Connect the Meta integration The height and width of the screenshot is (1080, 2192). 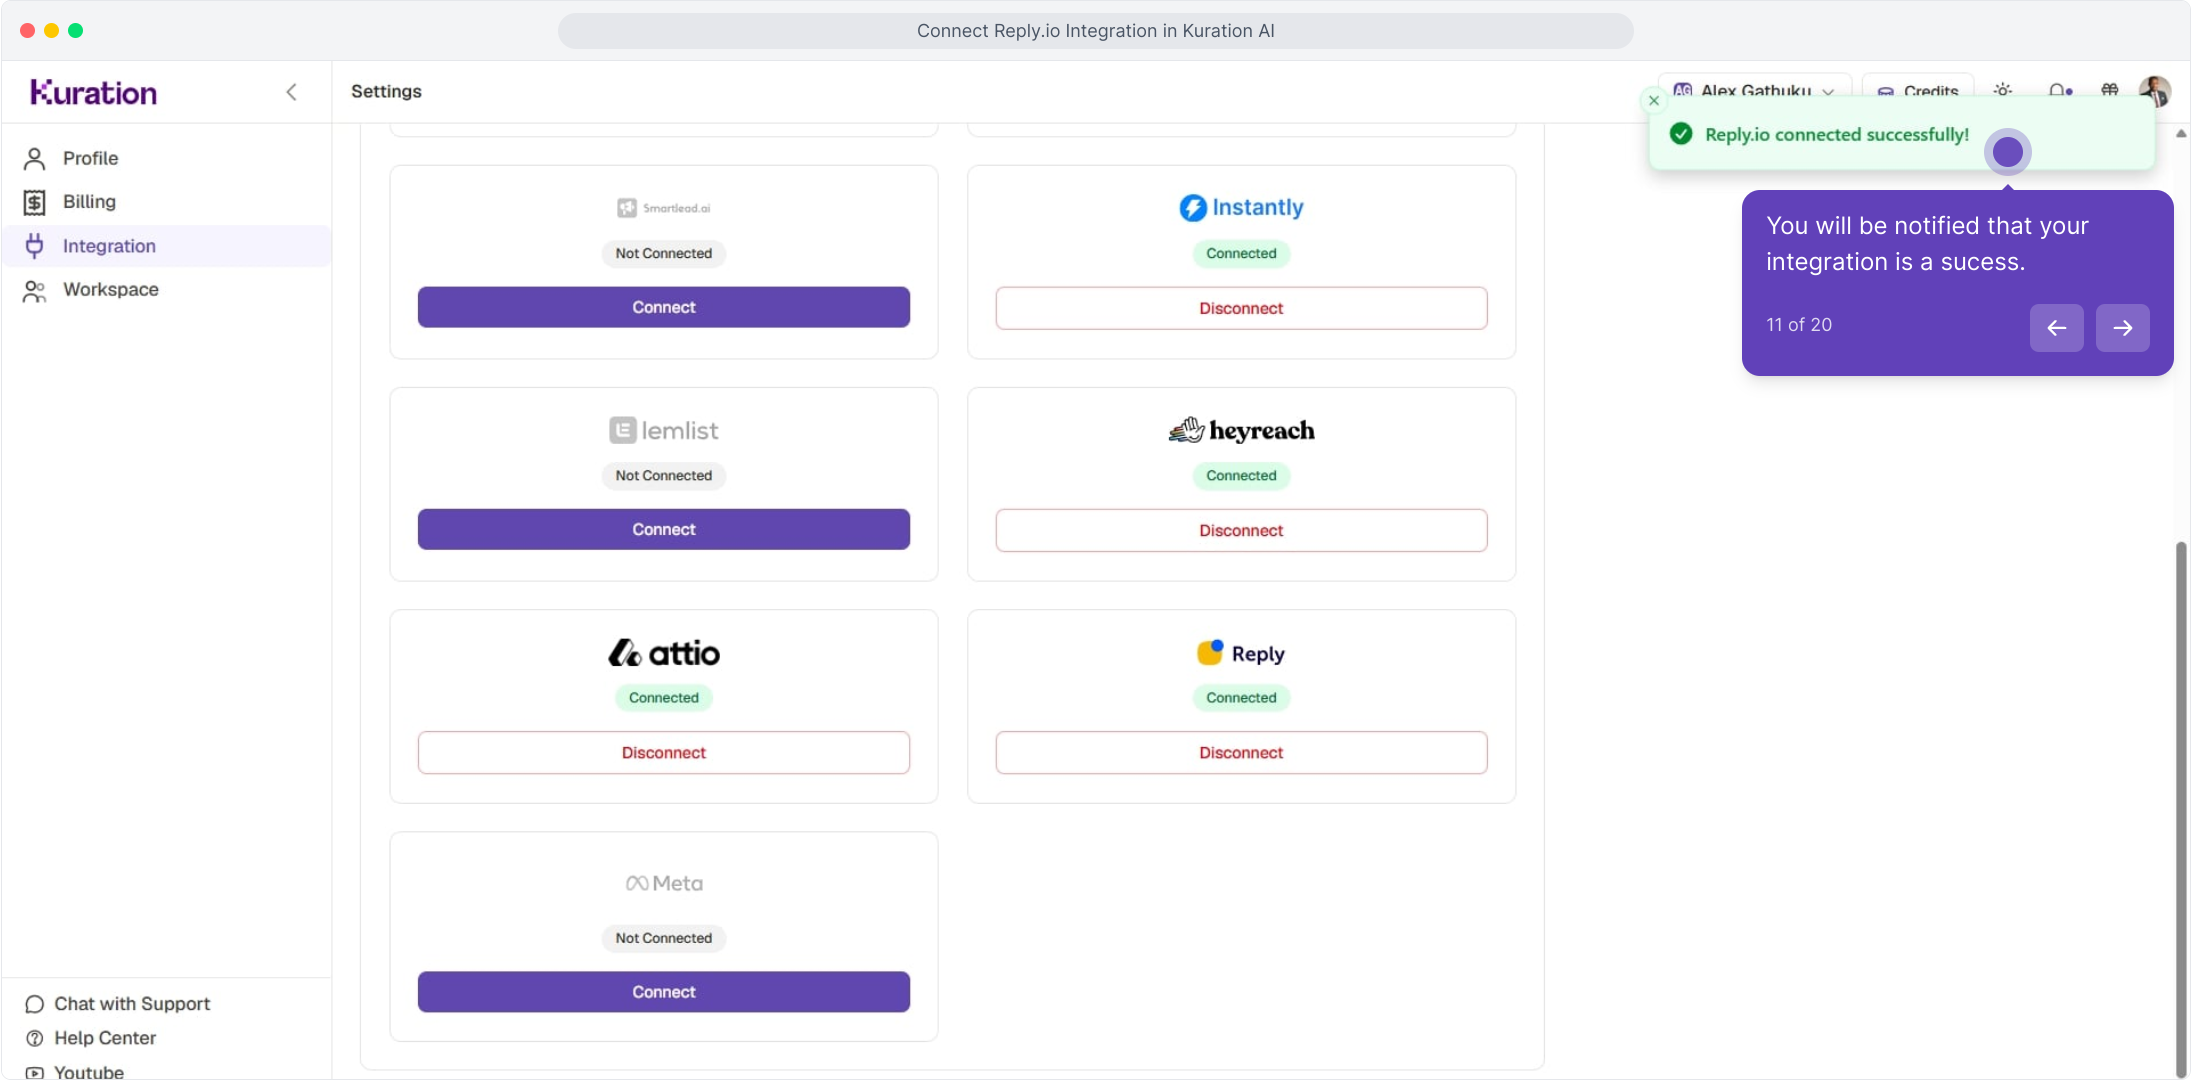[664, 992]
